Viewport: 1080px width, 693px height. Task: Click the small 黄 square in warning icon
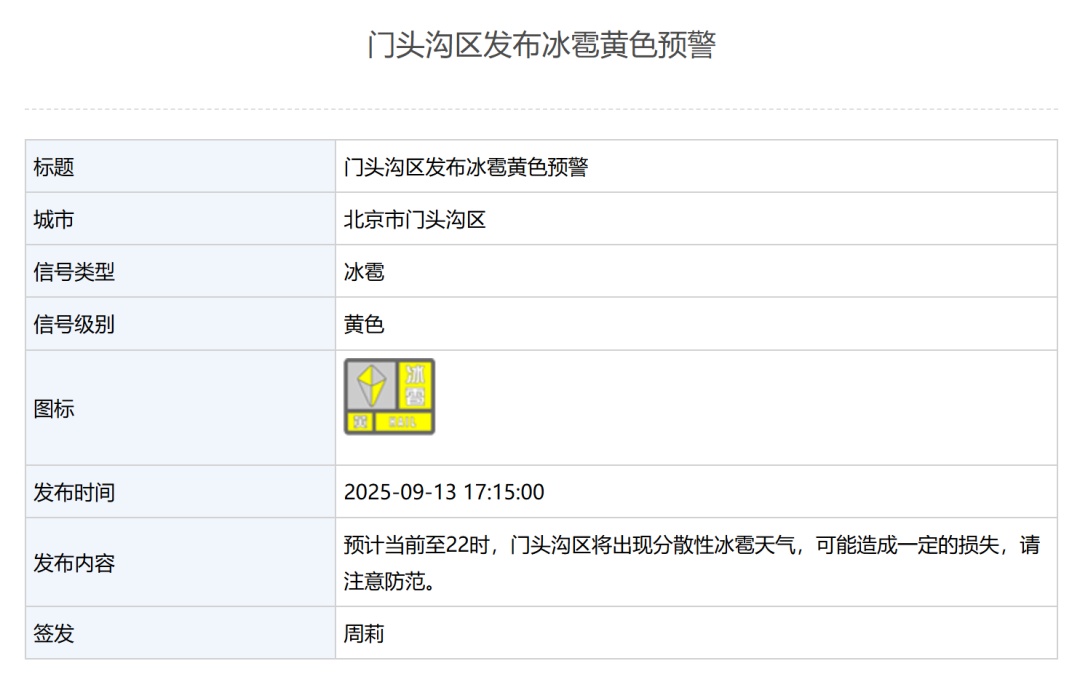click(x=358, y=422)
